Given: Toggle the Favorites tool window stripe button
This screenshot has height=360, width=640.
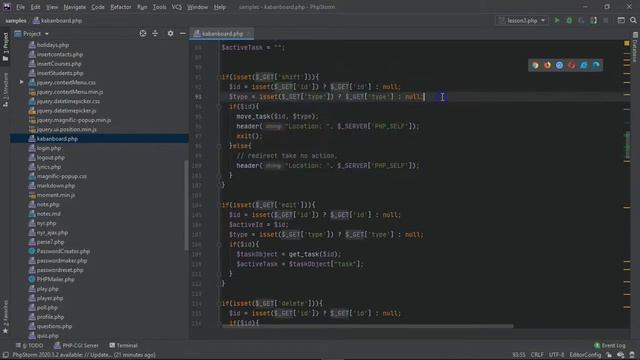Looking at the screenshot, I should [x=5, y=317].
